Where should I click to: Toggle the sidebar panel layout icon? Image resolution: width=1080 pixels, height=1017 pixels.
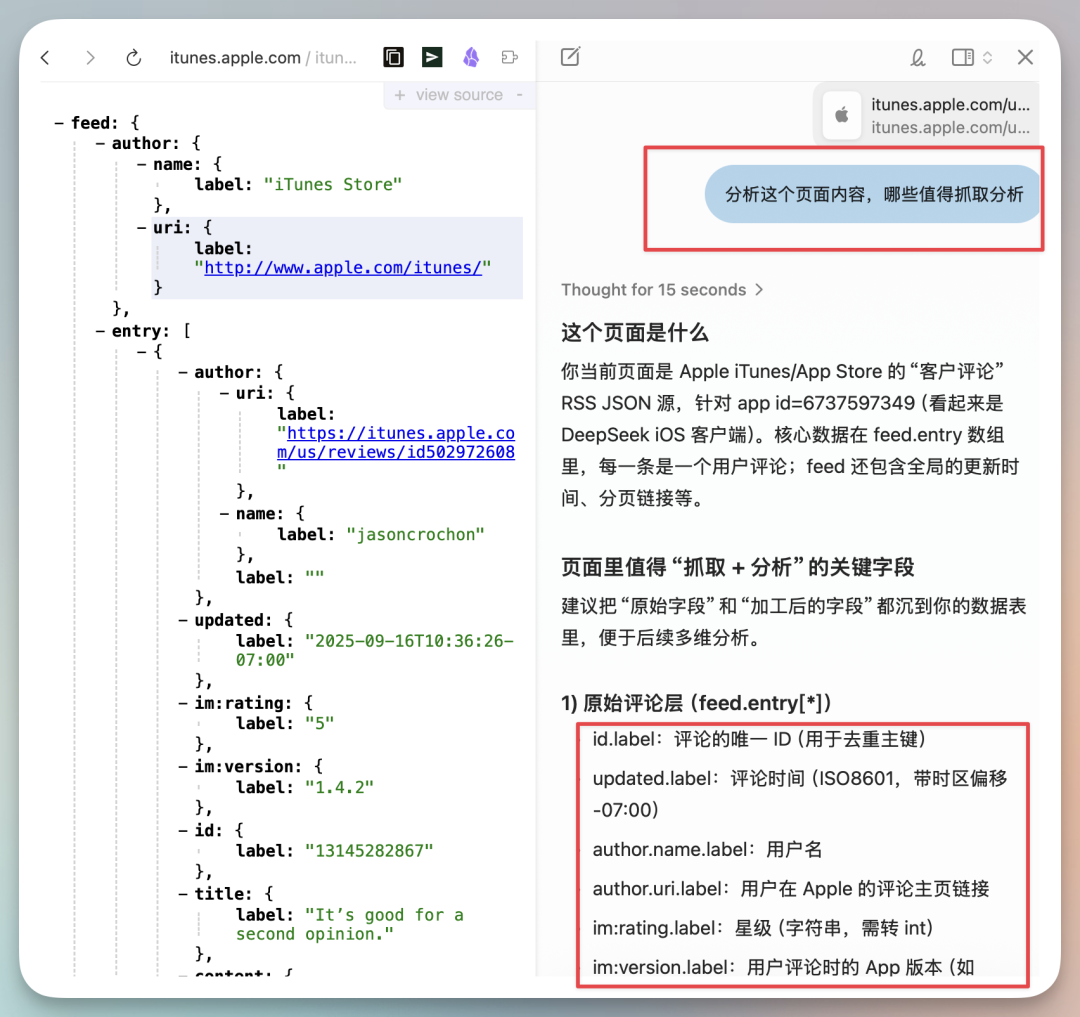tap(962, 57)
